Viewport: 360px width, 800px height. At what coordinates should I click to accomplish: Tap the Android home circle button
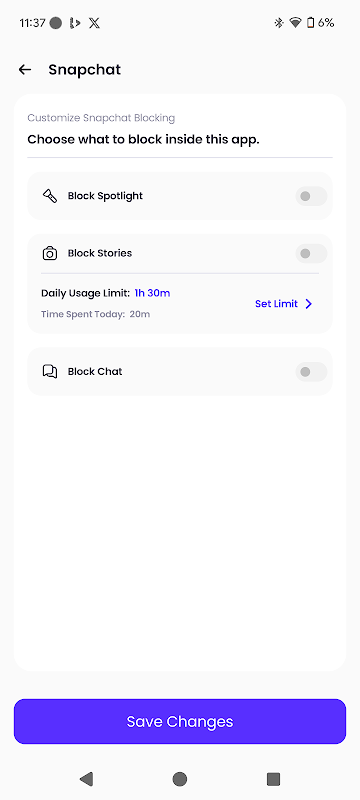click(179, 779)
